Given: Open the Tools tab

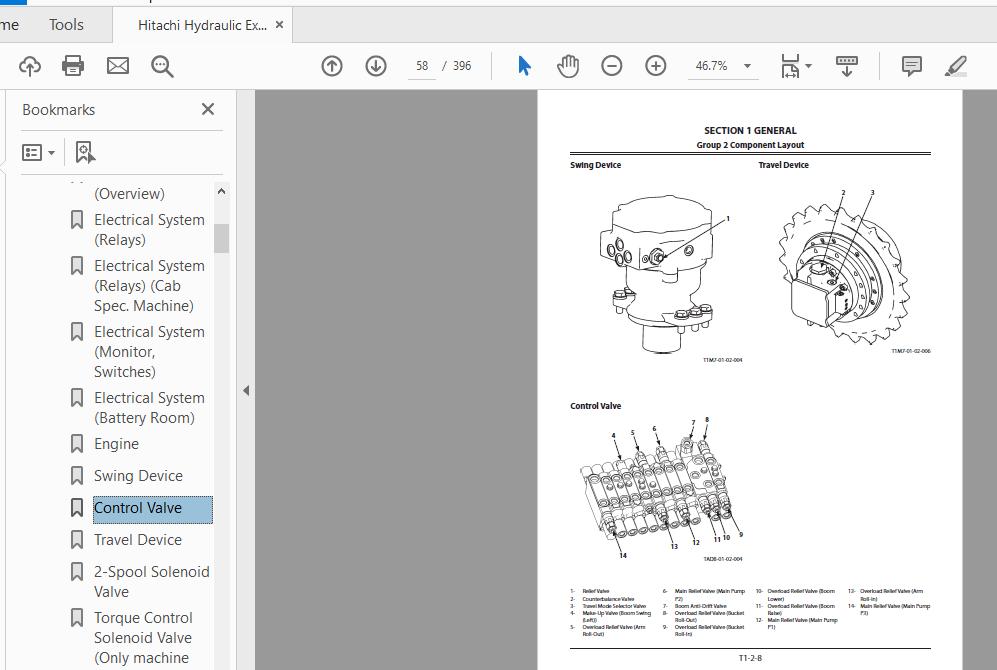Looking at the screenshot, I should point(67,25).
